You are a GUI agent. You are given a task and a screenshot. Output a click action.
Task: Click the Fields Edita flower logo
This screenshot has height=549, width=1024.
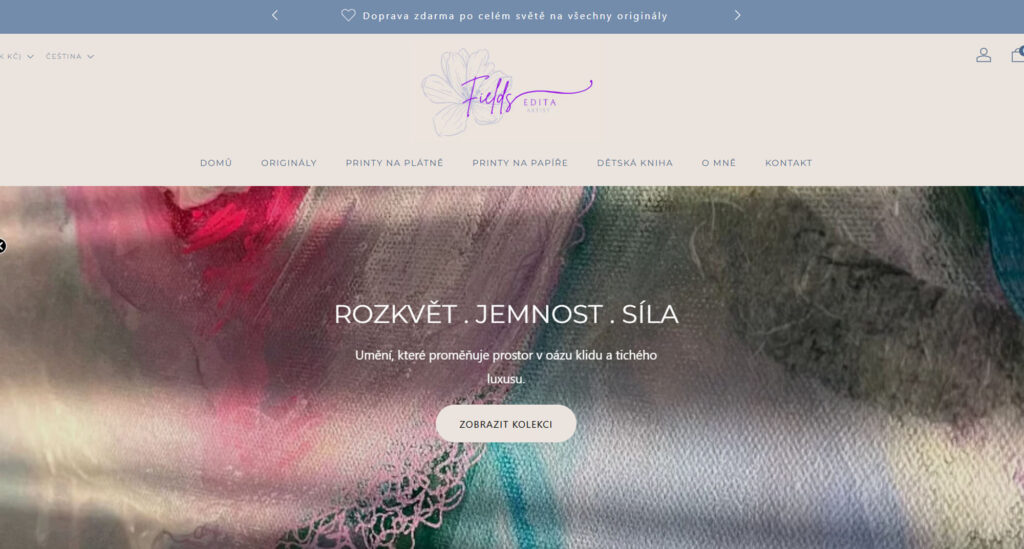tap(507, 91)
